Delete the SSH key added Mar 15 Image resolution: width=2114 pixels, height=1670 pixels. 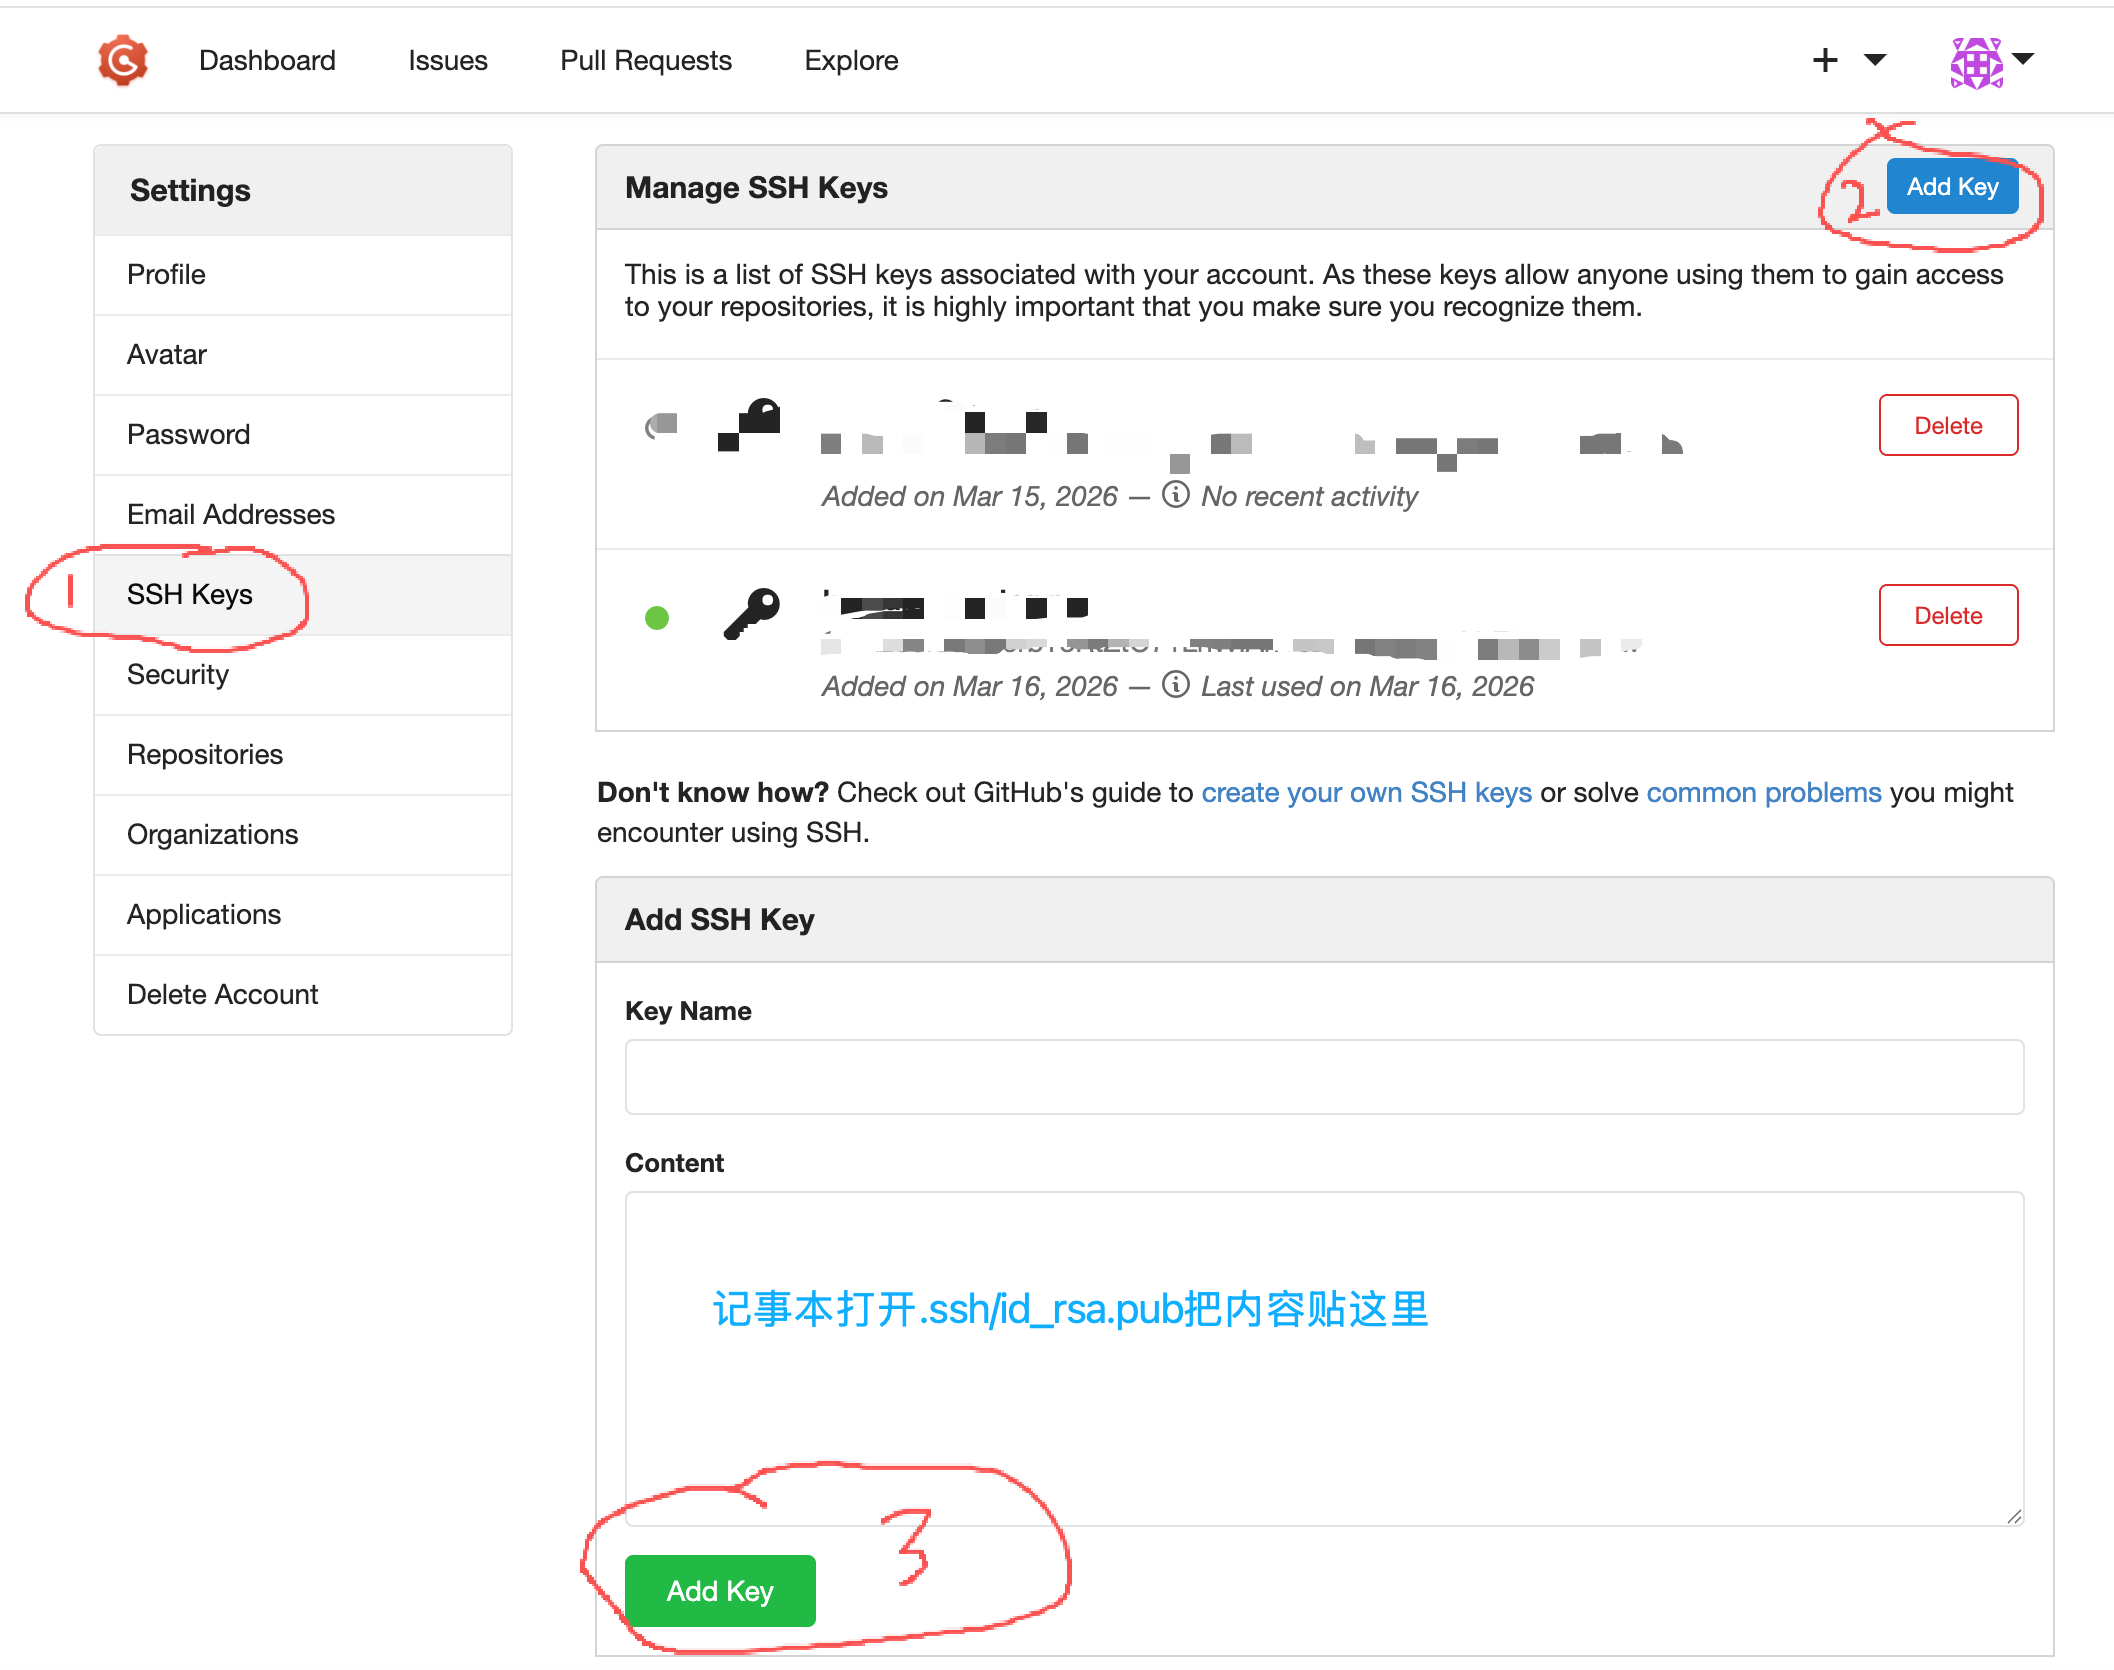(1947, 425)
